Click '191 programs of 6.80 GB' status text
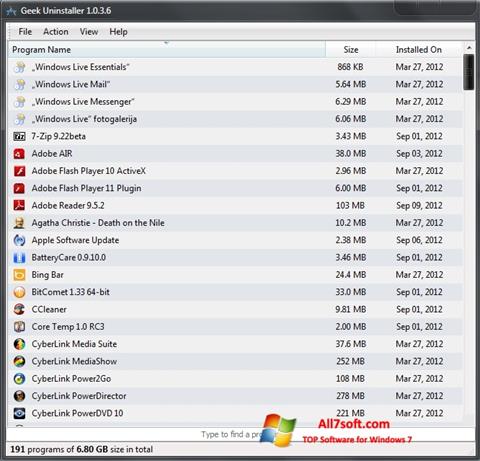Screen dimensions: 480x461 [x=82, y=450]
